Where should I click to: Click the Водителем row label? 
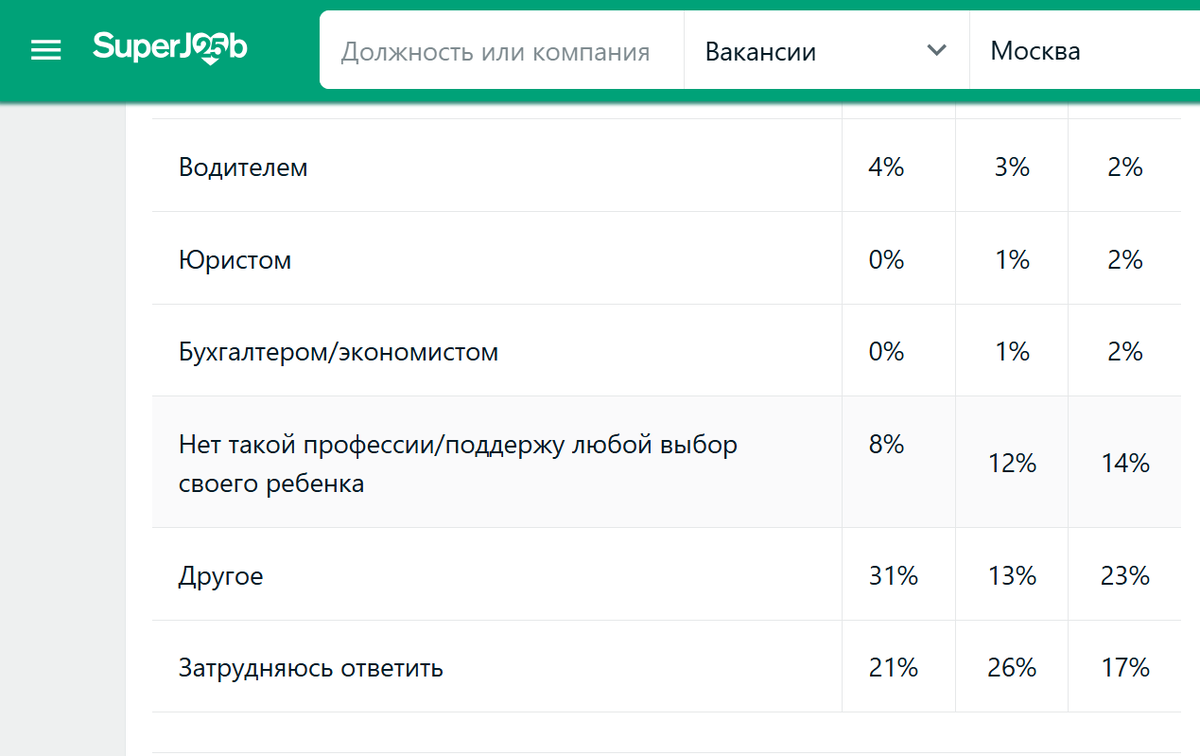[x=243, y=167]
